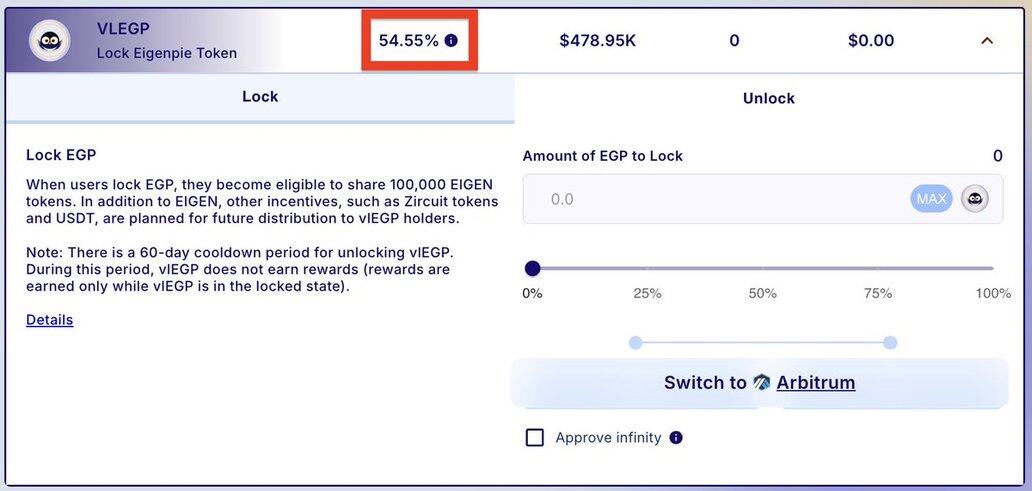The image size is (1032, 491).
Task: Click the slider handle at 0%
Action: coord(533,268)
